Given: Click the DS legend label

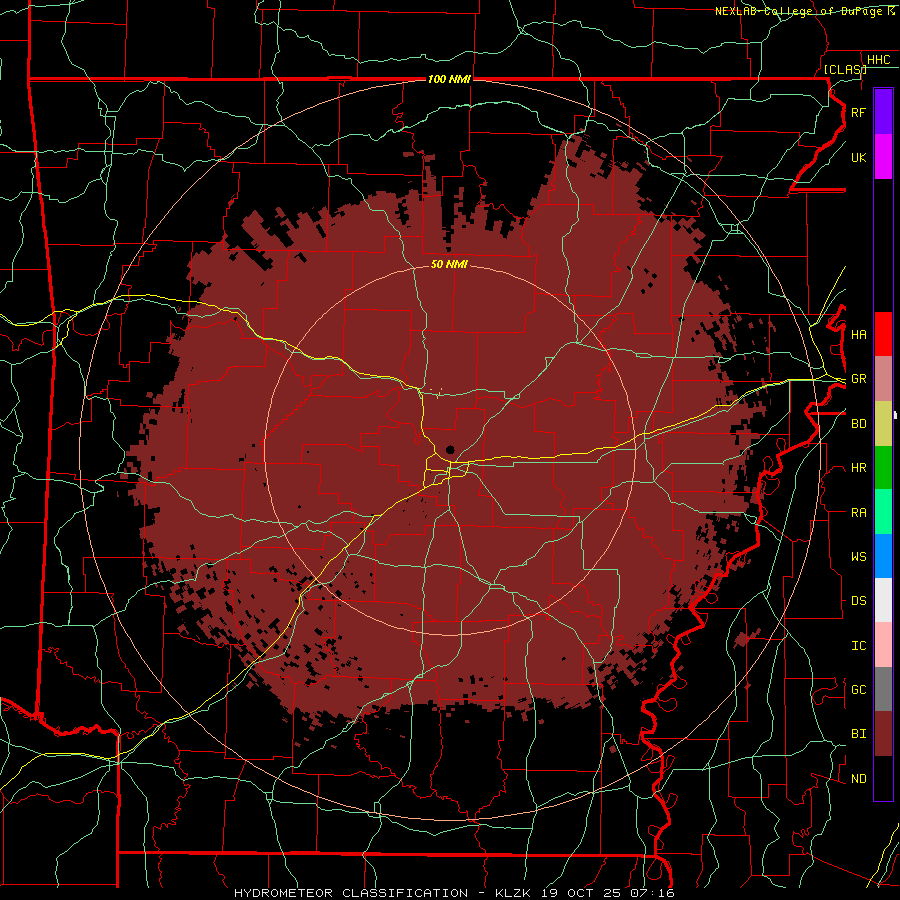Looking at the screenshot, I should (858, 601).
